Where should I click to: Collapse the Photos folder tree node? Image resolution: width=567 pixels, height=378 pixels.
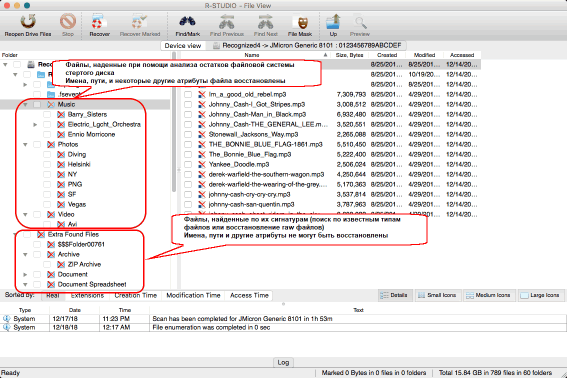click(x=25, y=144)
